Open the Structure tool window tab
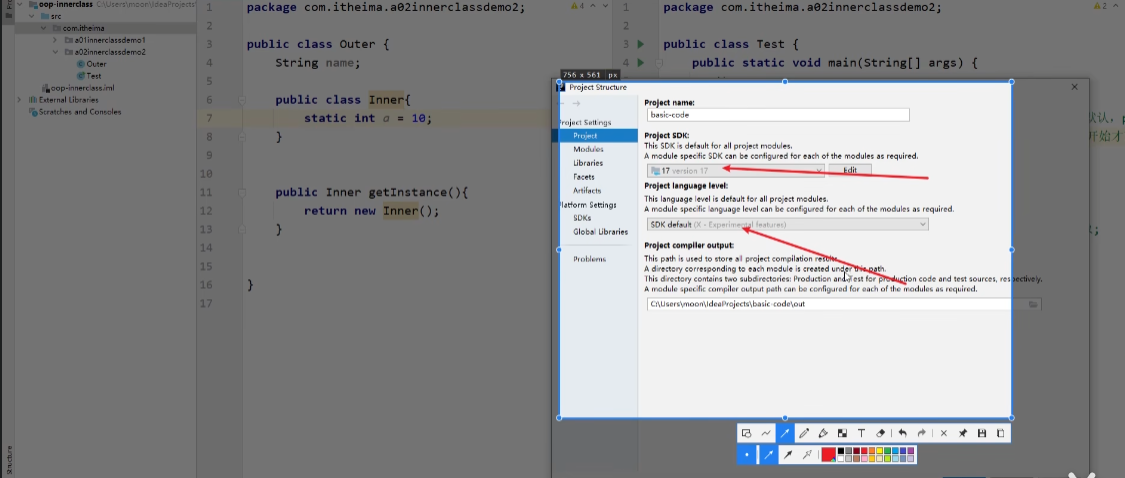Image resolution: width=1125 pixels, height=478 pixels. 9,460
